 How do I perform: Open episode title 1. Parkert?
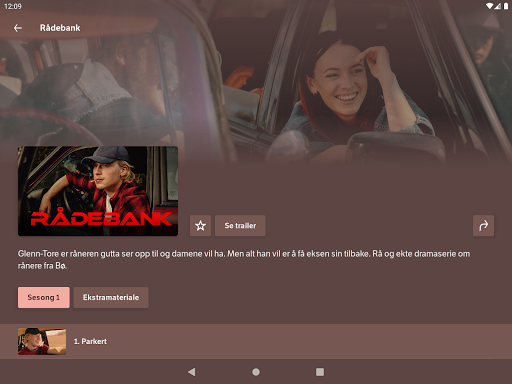click(90, 341)
